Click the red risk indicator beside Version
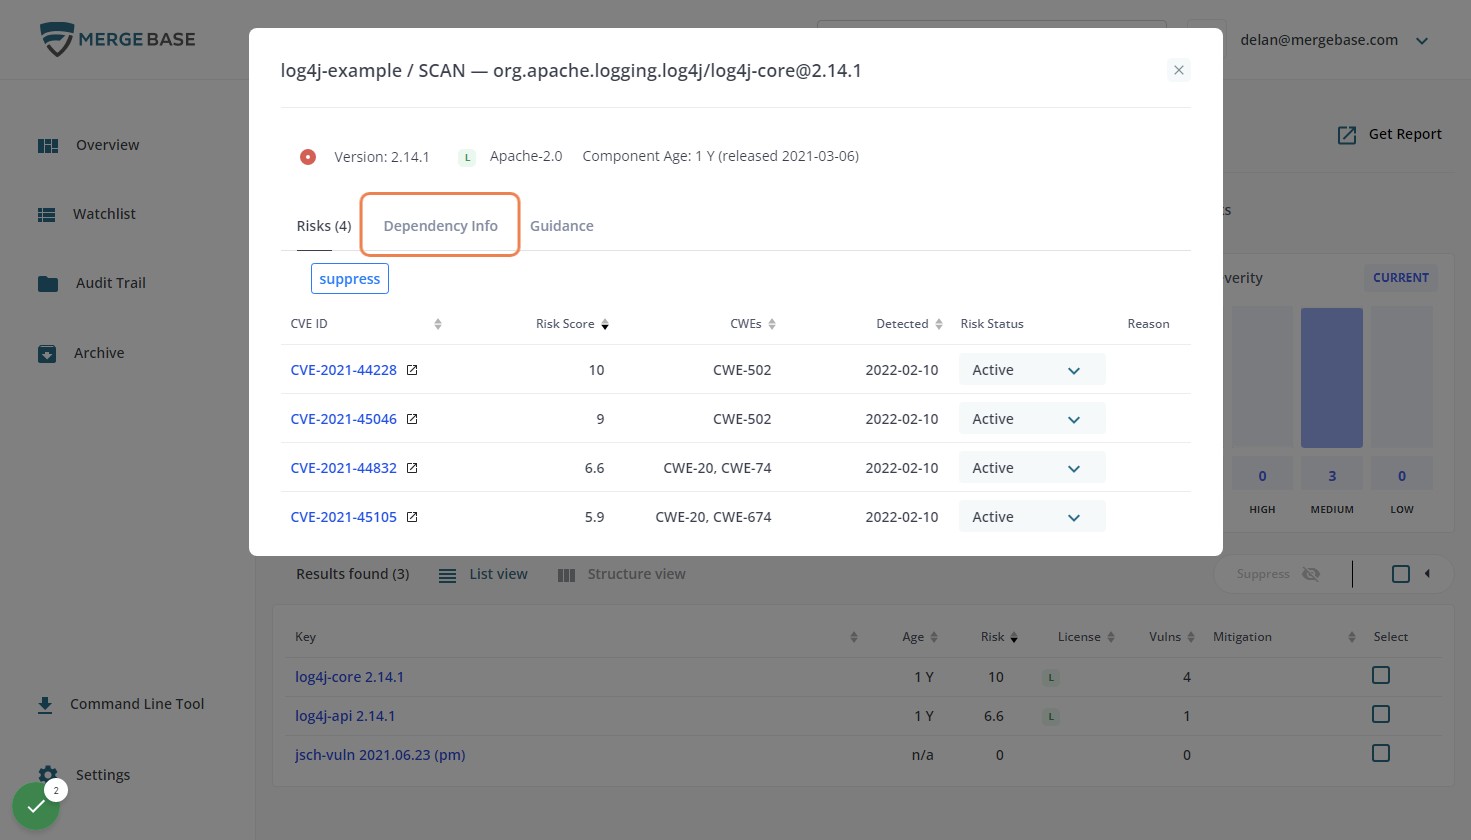 click(308, 157)
